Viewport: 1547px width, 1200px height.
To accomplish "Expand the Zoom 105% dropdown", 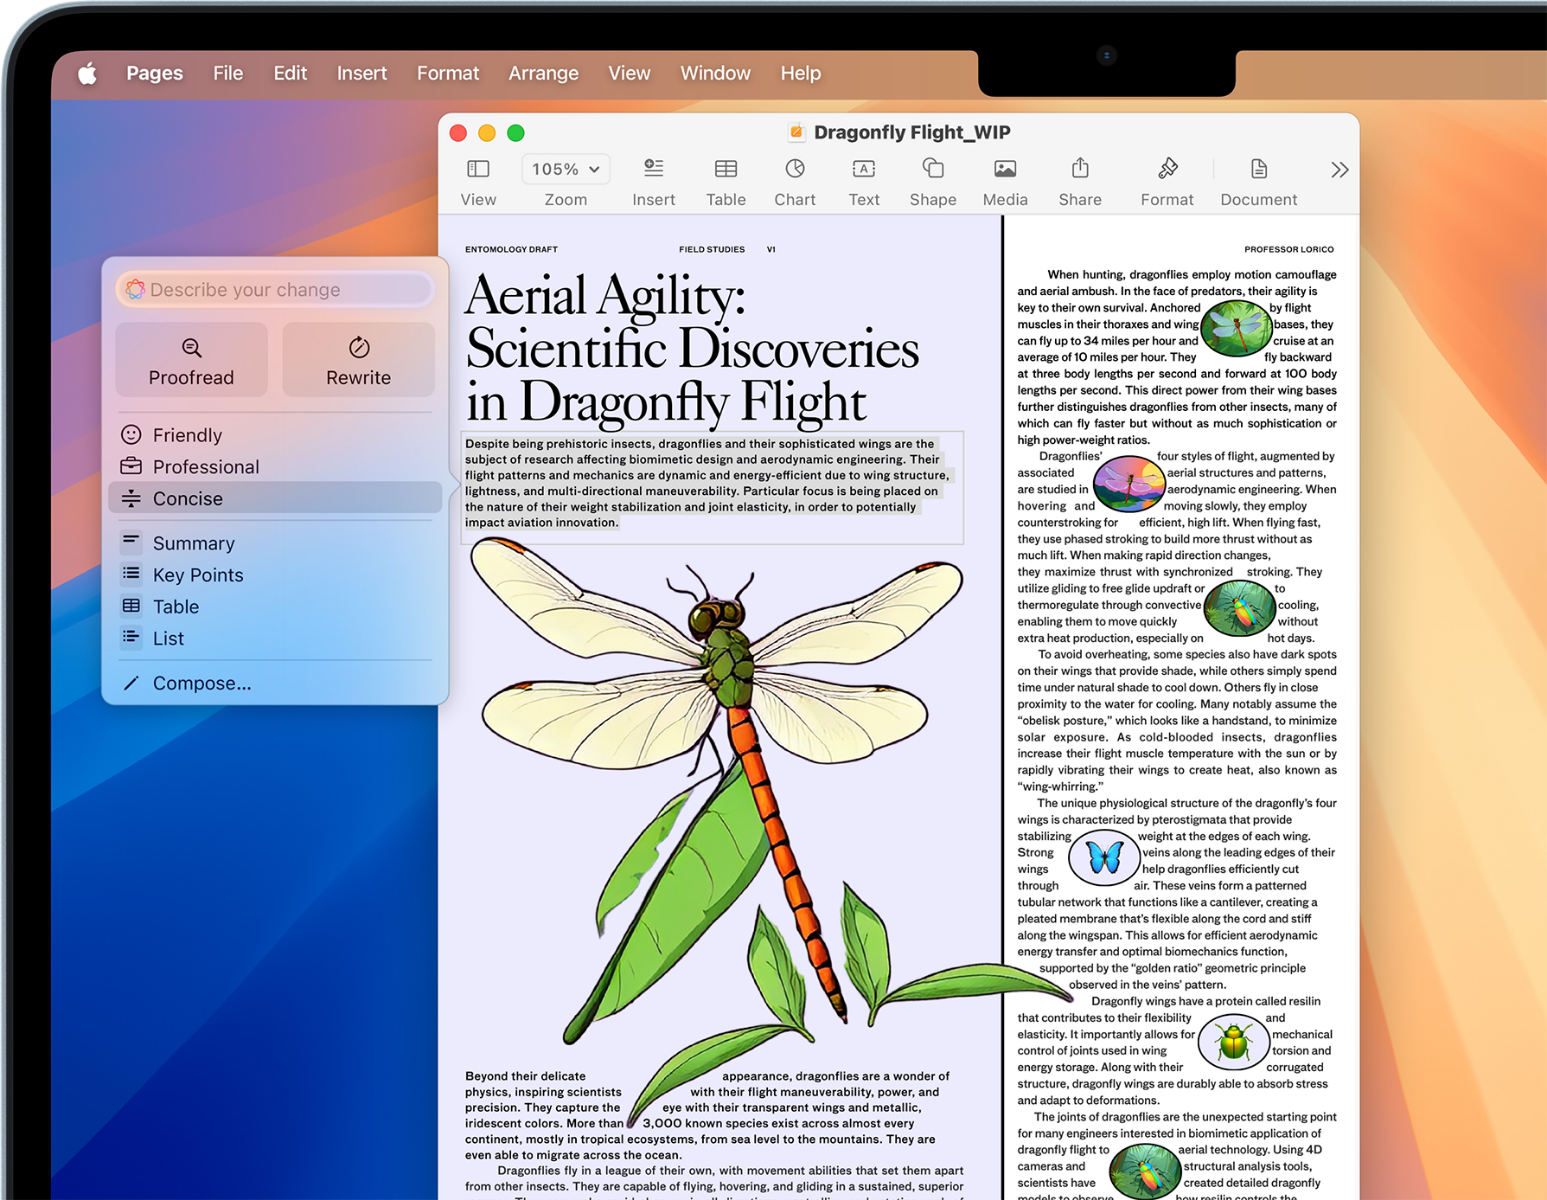I will [565, 169].
